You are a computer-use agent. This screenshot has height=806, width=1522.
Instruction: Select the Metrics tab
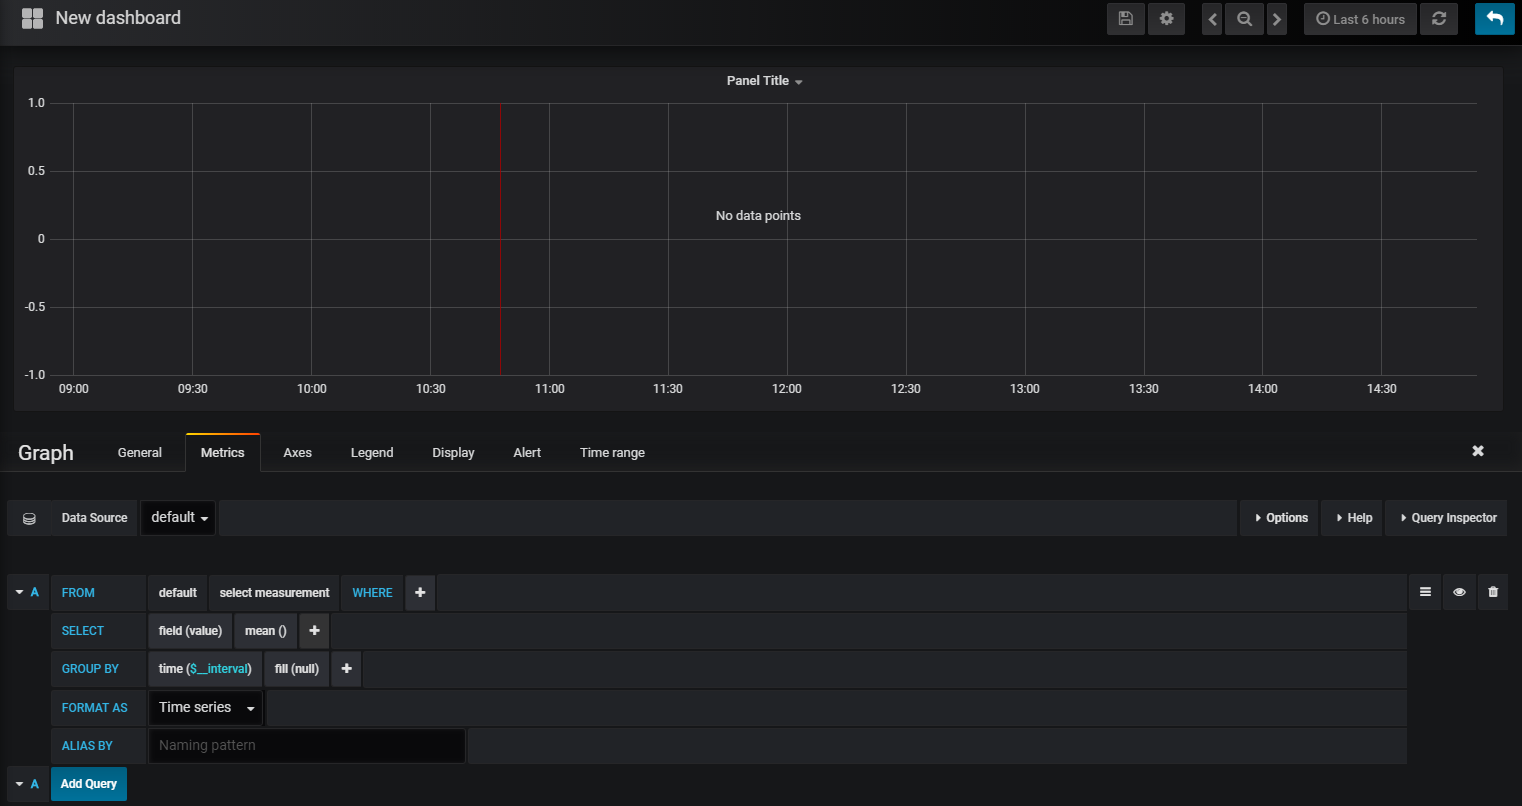click(223, 453)
